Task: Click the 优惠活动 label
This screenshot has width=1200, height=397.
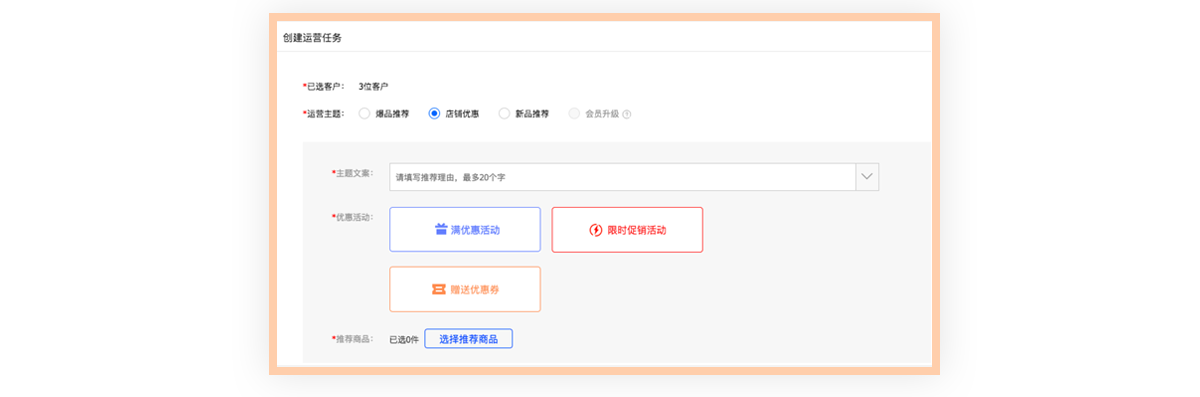Action: 353,217
